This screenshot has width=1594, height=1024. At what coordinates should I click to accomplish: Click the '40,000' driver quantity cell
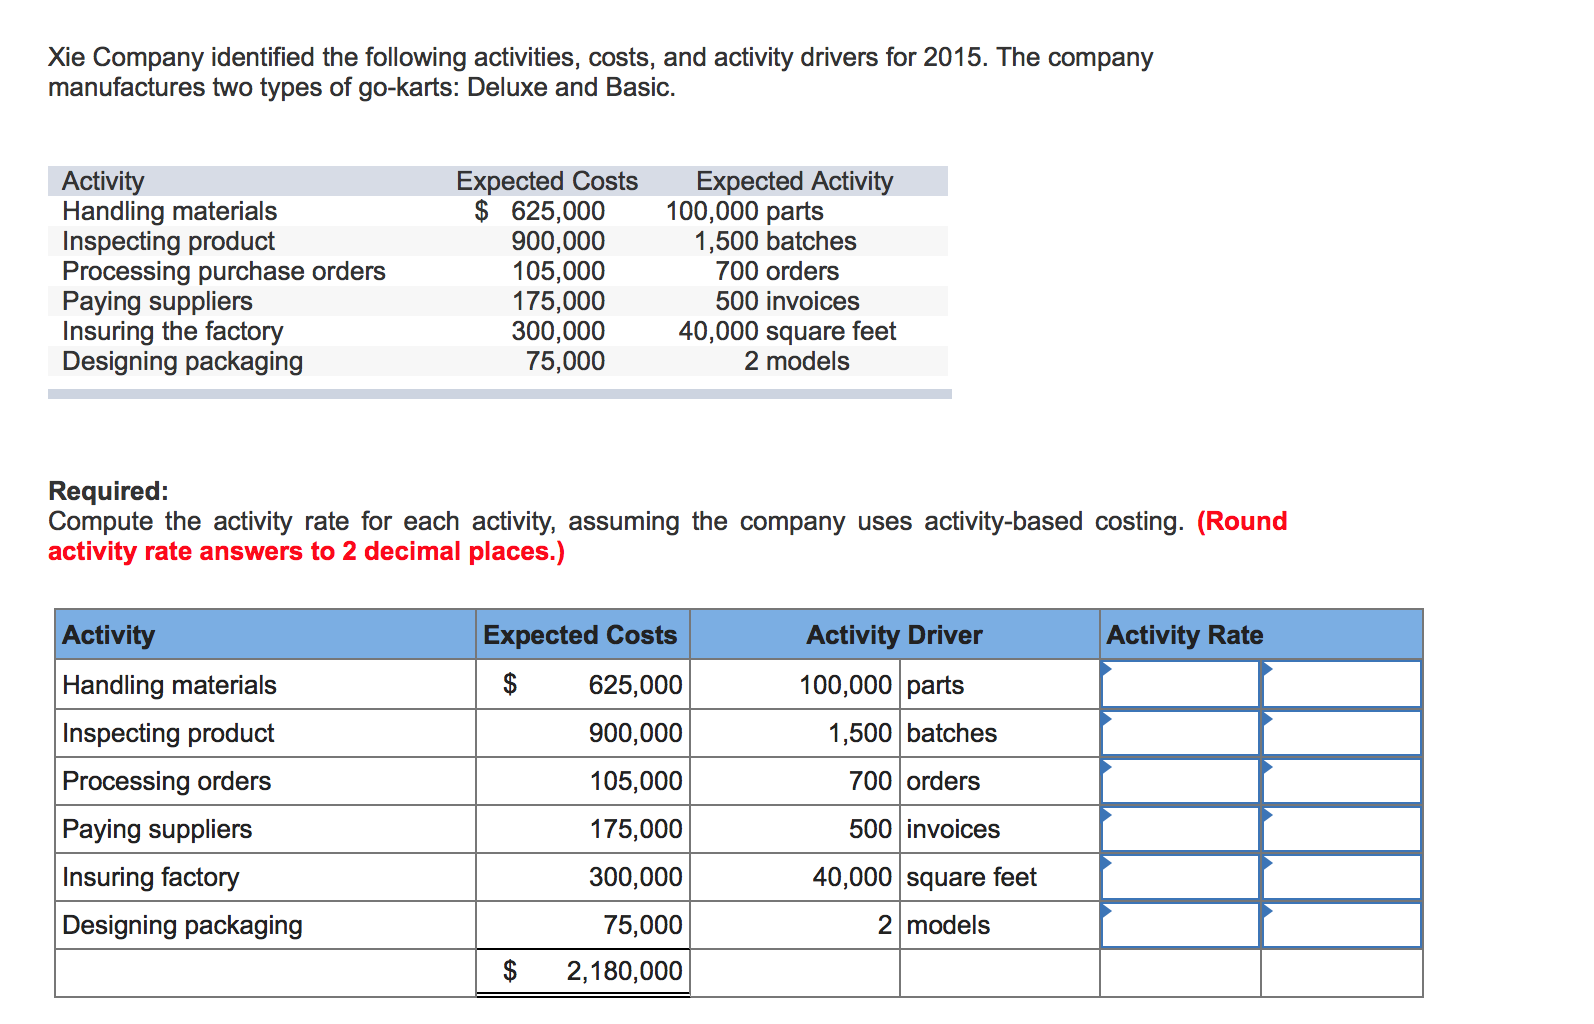[795, 877]
